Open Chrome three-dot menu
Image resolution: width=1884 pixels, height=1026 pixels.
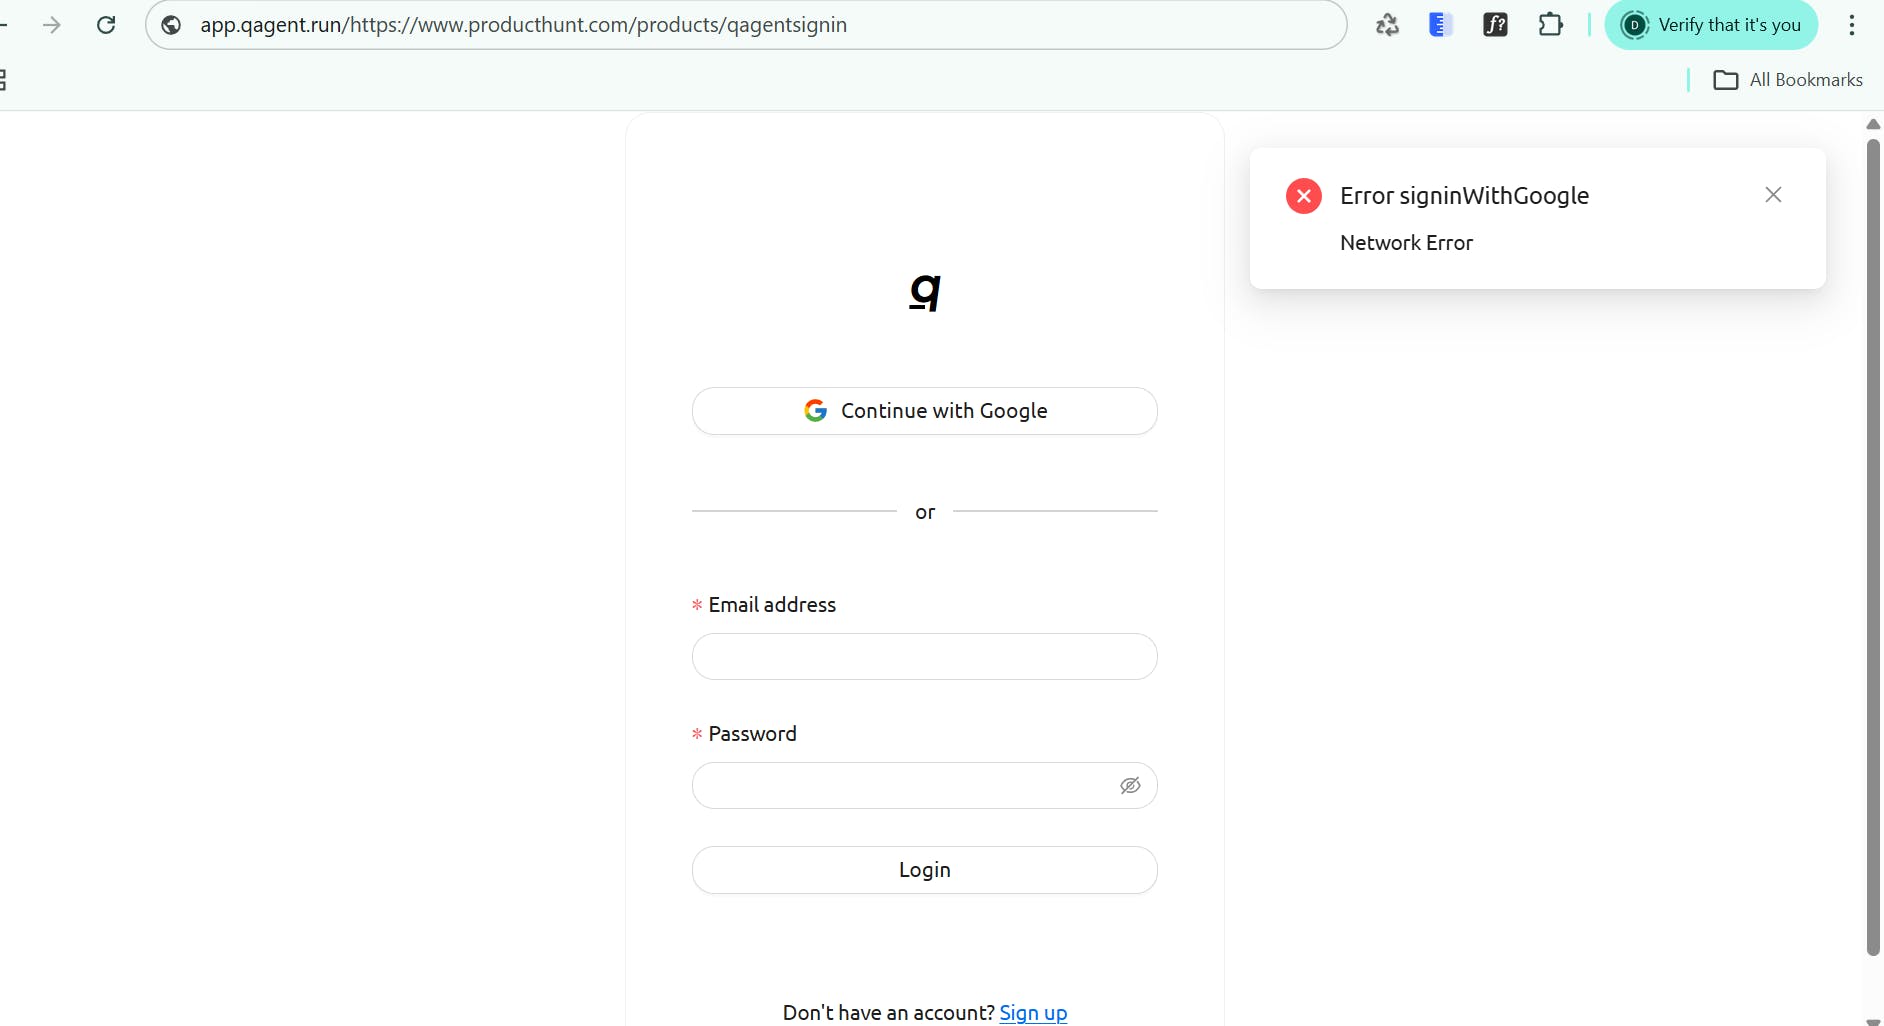(1851, 25)
